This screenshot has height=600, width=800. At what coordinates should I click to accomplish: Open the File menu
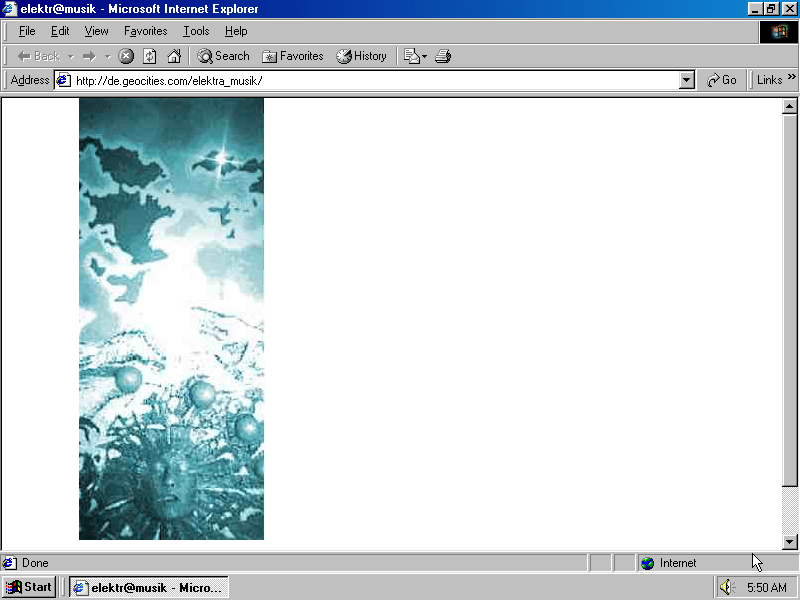(x=27, y=31)
